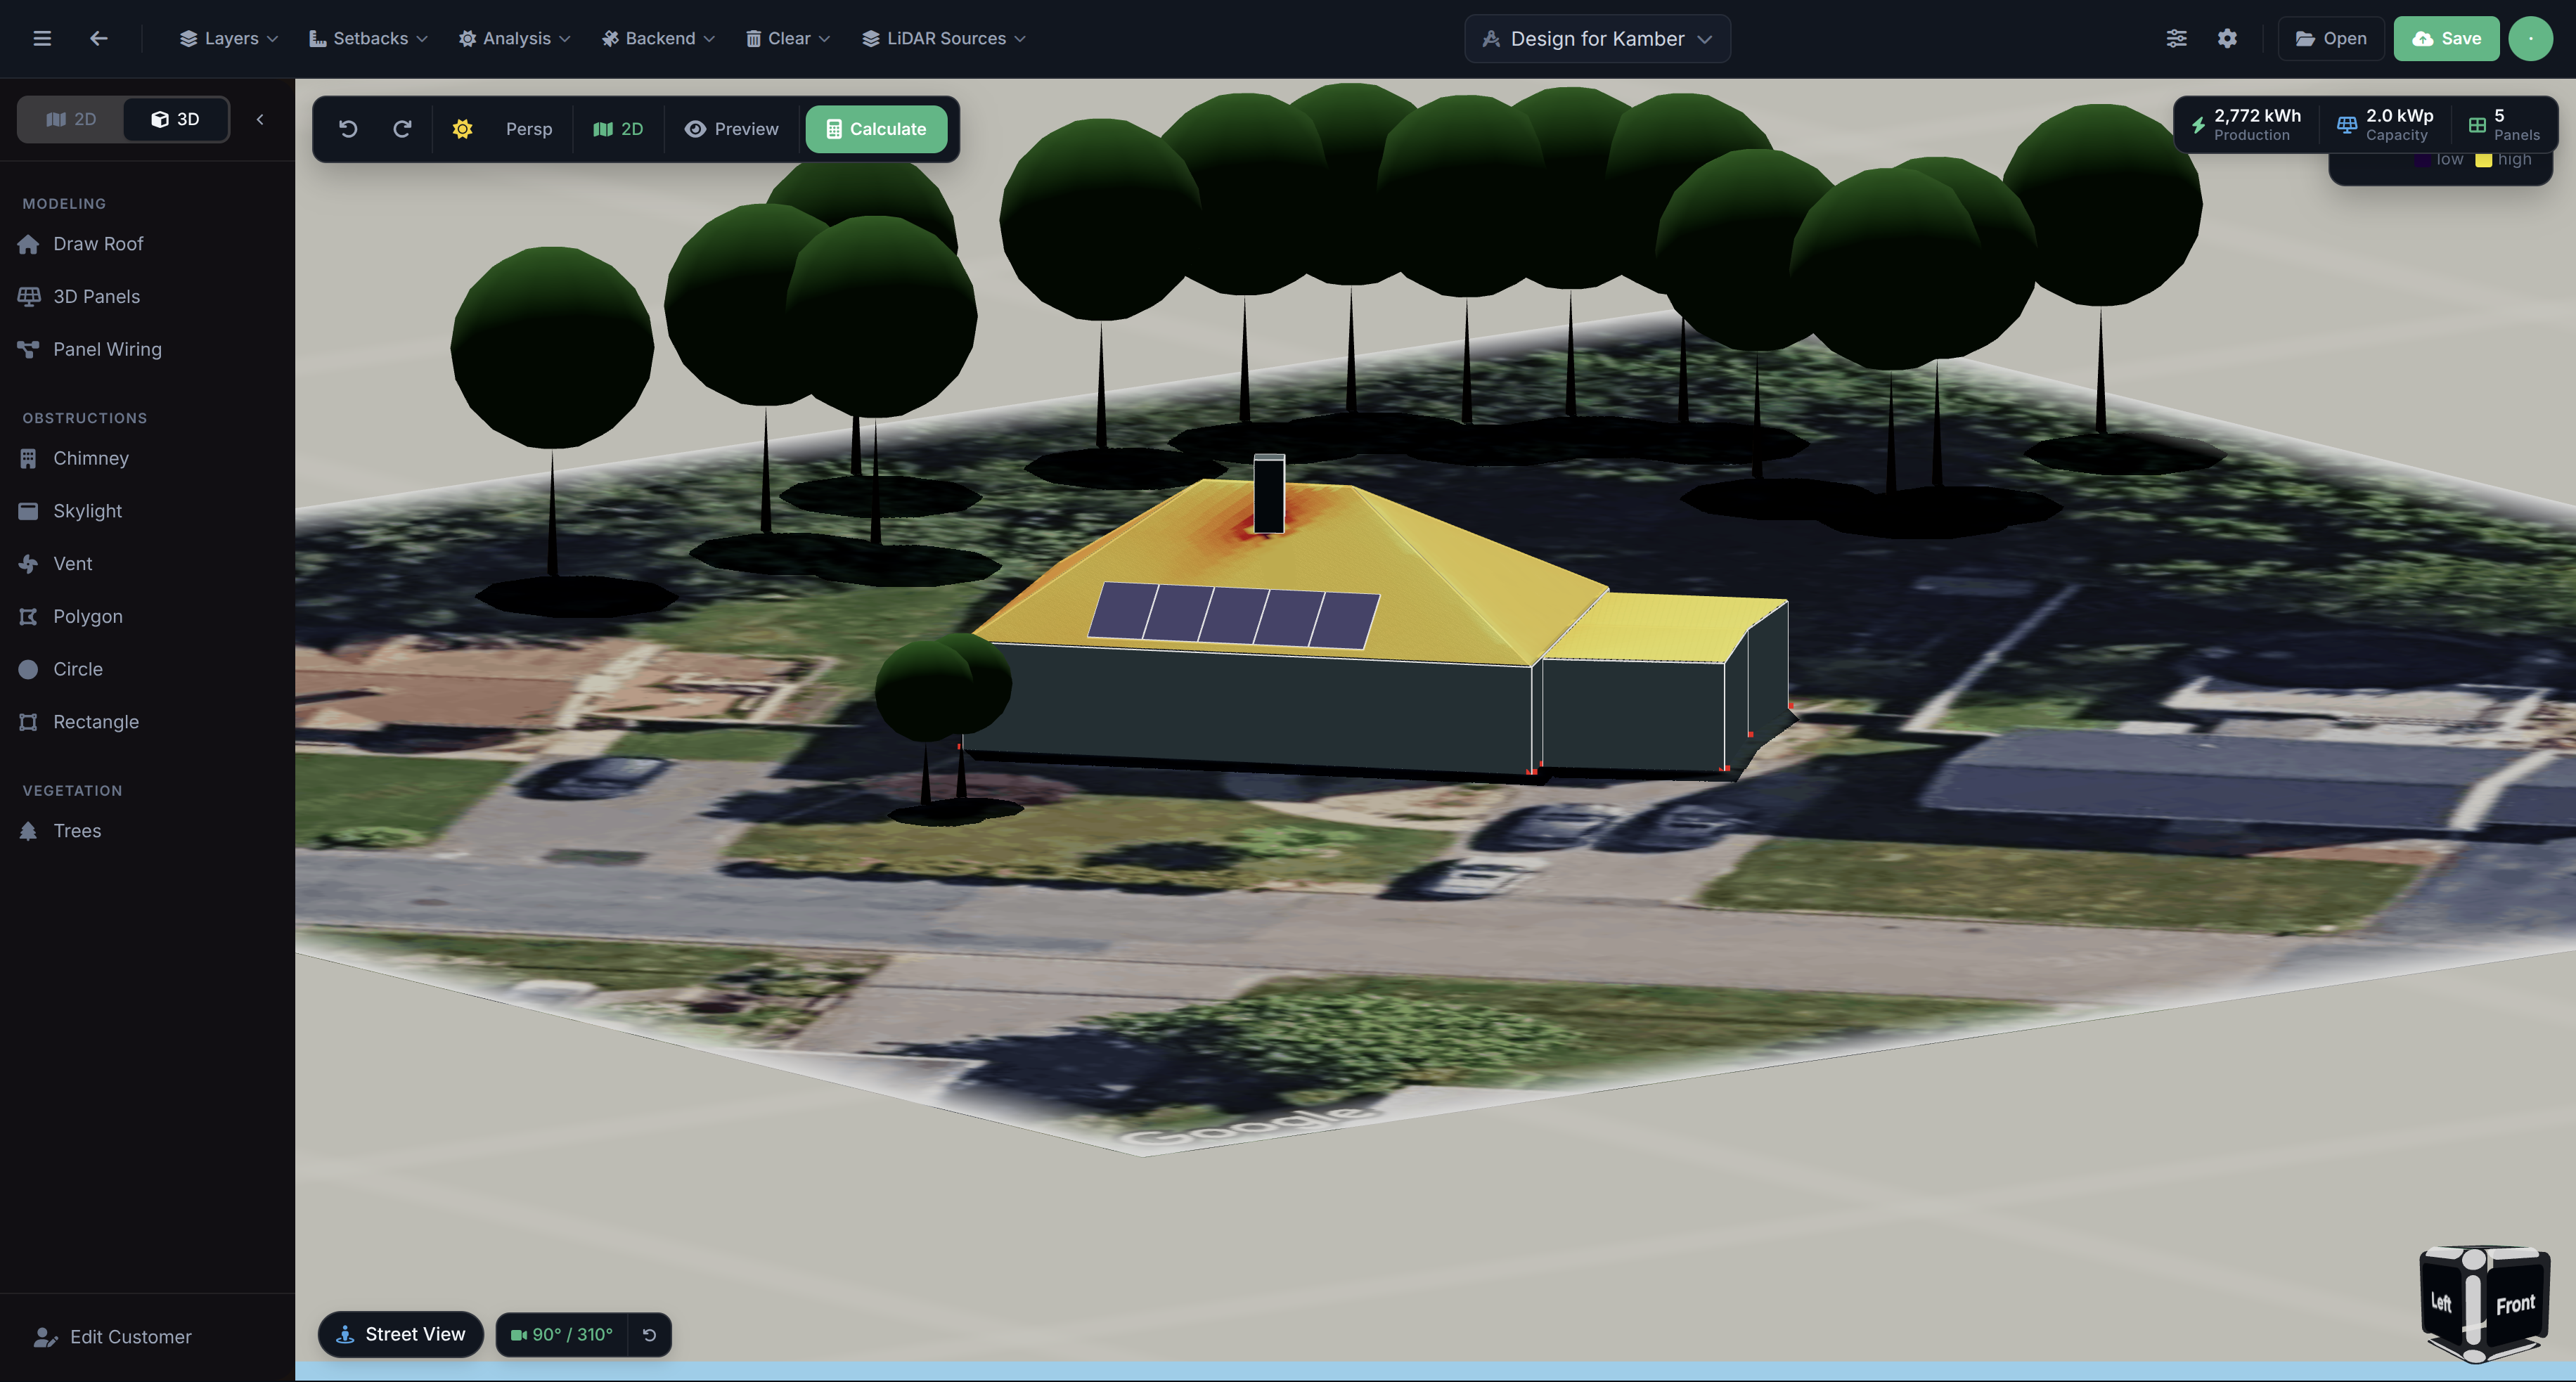Open the Analysis menu
2576x1382 pixels.
(x=514, y=38)
